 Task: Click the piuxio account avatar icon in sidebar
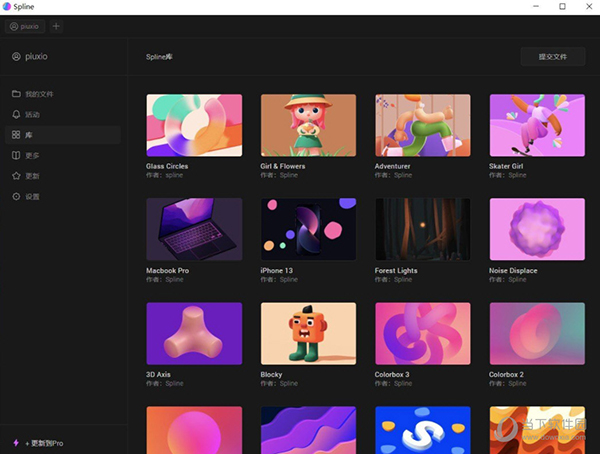click(x=16, y=57)
